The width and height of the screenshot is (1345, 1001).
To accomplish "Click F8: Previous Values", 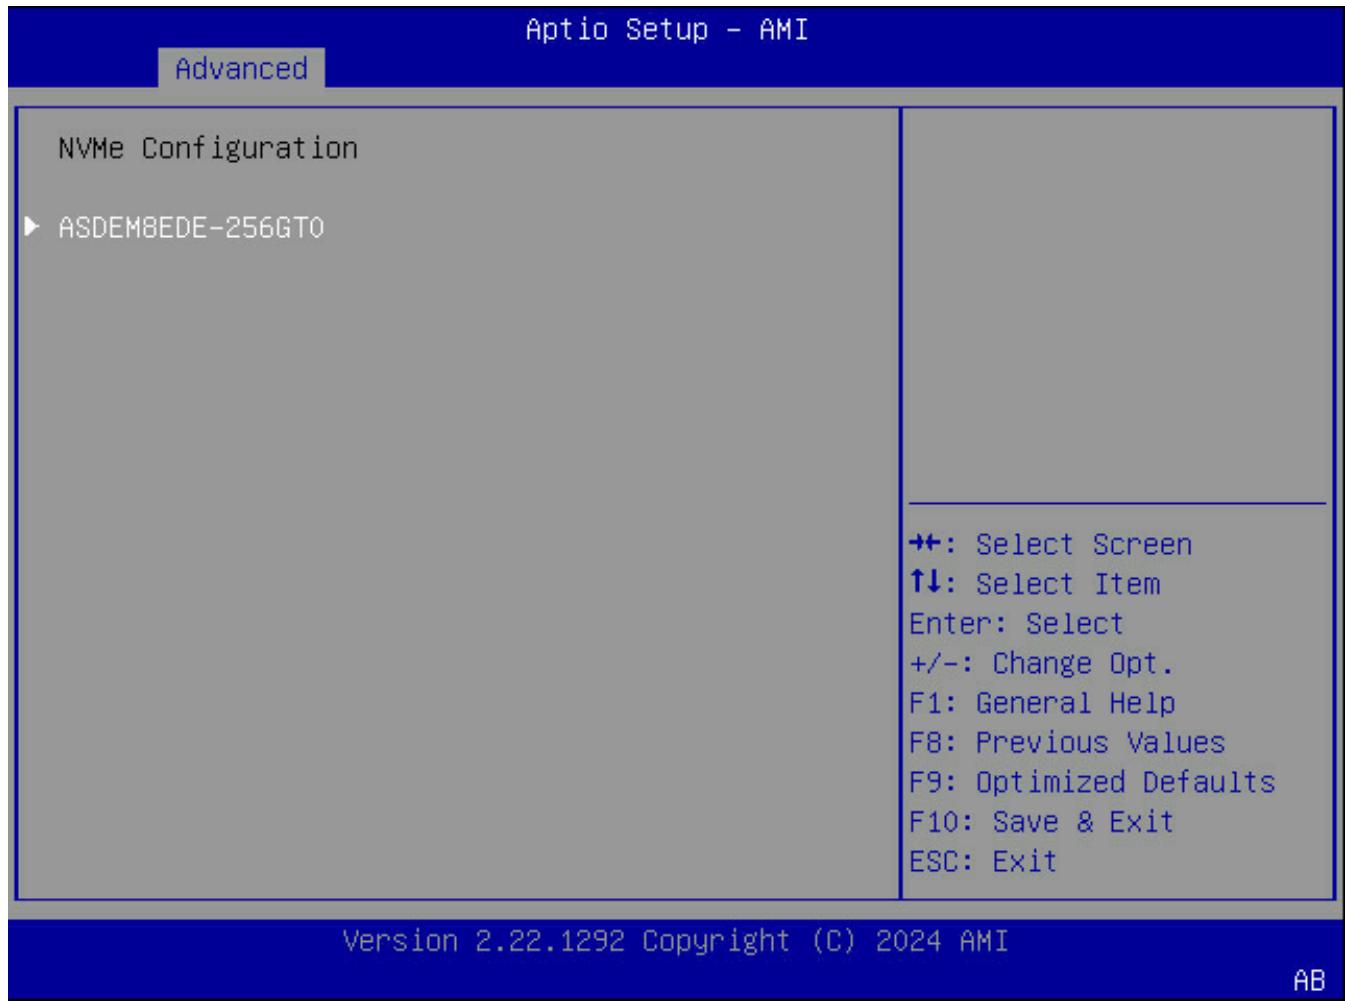I will click(1067, 743).
